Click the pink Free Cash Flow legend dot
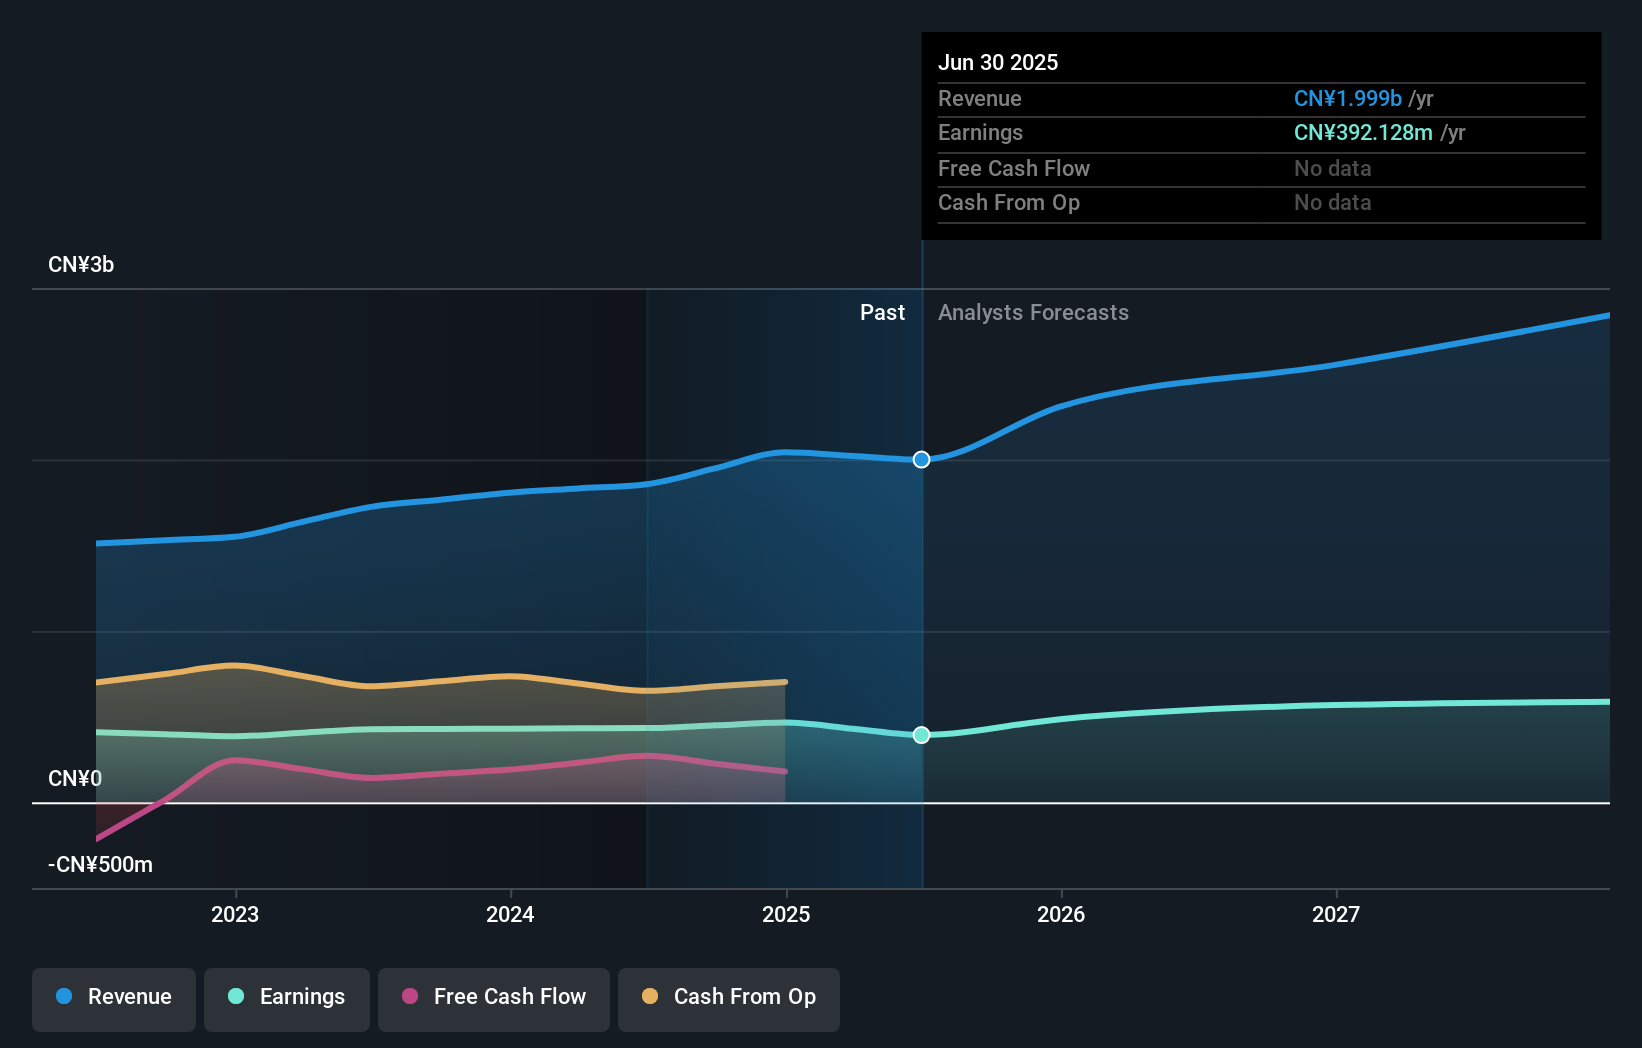The width and height of the screenshot is (1642, 1048). pyautogui.click(x=410, y=997)
